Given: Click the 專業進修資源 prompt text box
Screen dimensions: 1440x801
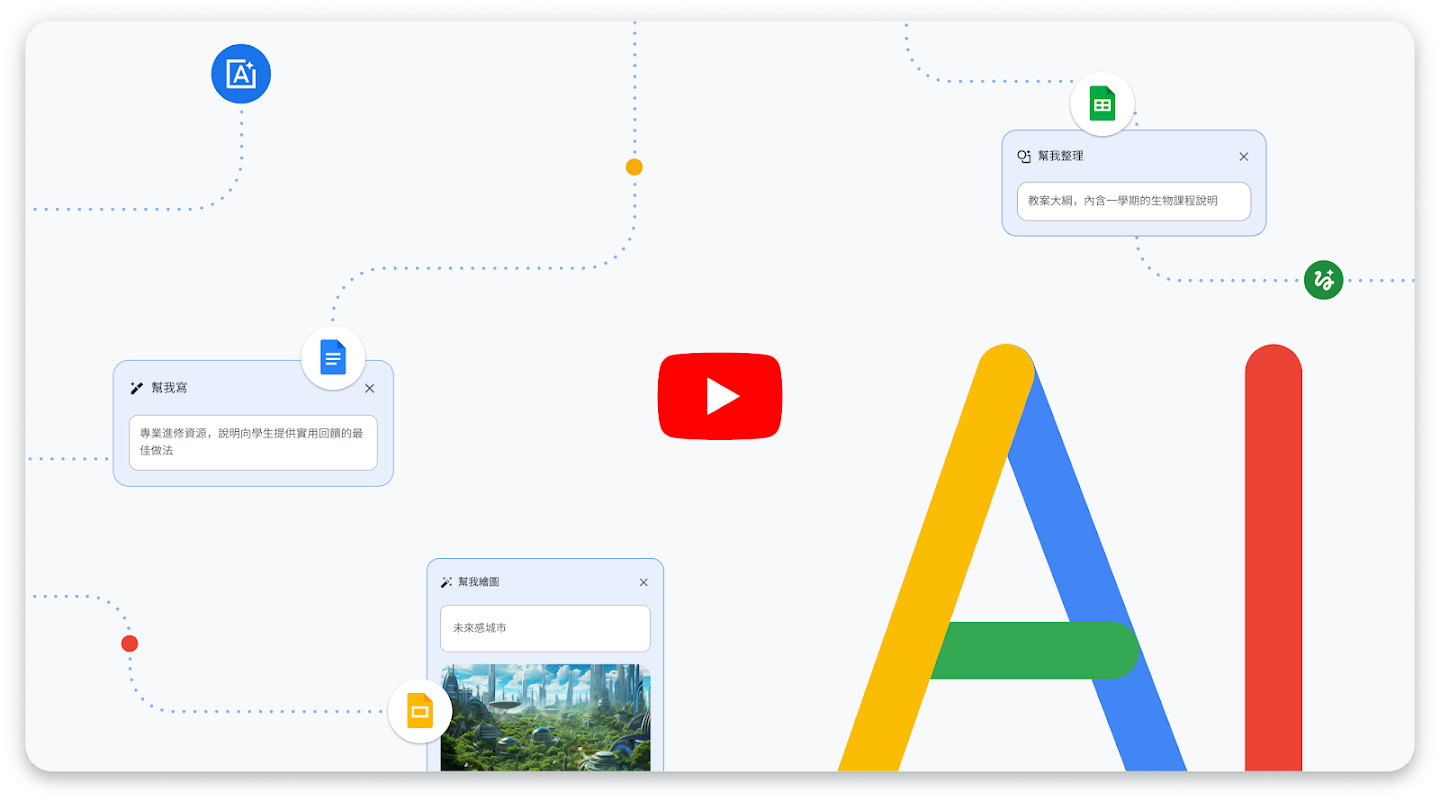Looking at the screenshot, I should (253, 442).
